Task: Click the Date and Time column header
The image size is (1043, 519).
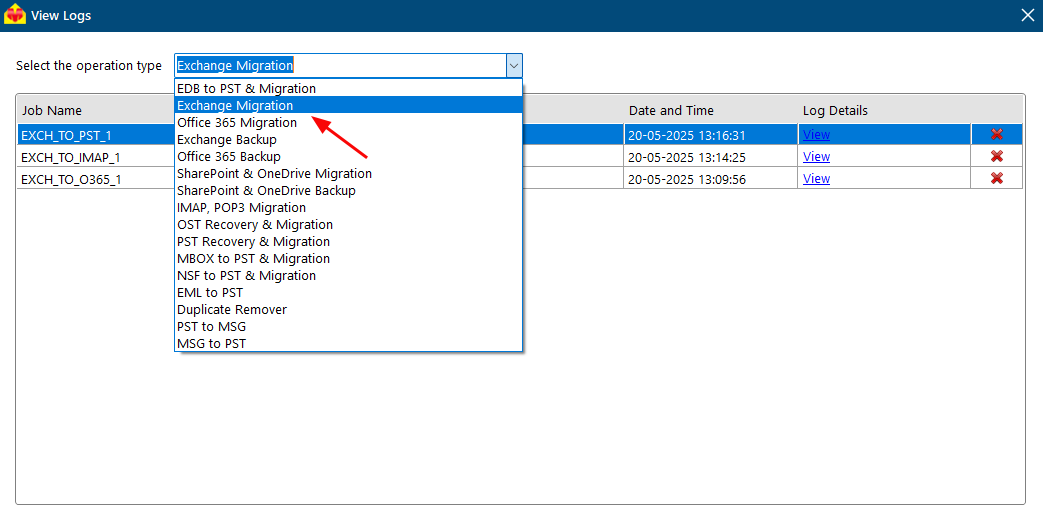Action: [x=671, y=110]
